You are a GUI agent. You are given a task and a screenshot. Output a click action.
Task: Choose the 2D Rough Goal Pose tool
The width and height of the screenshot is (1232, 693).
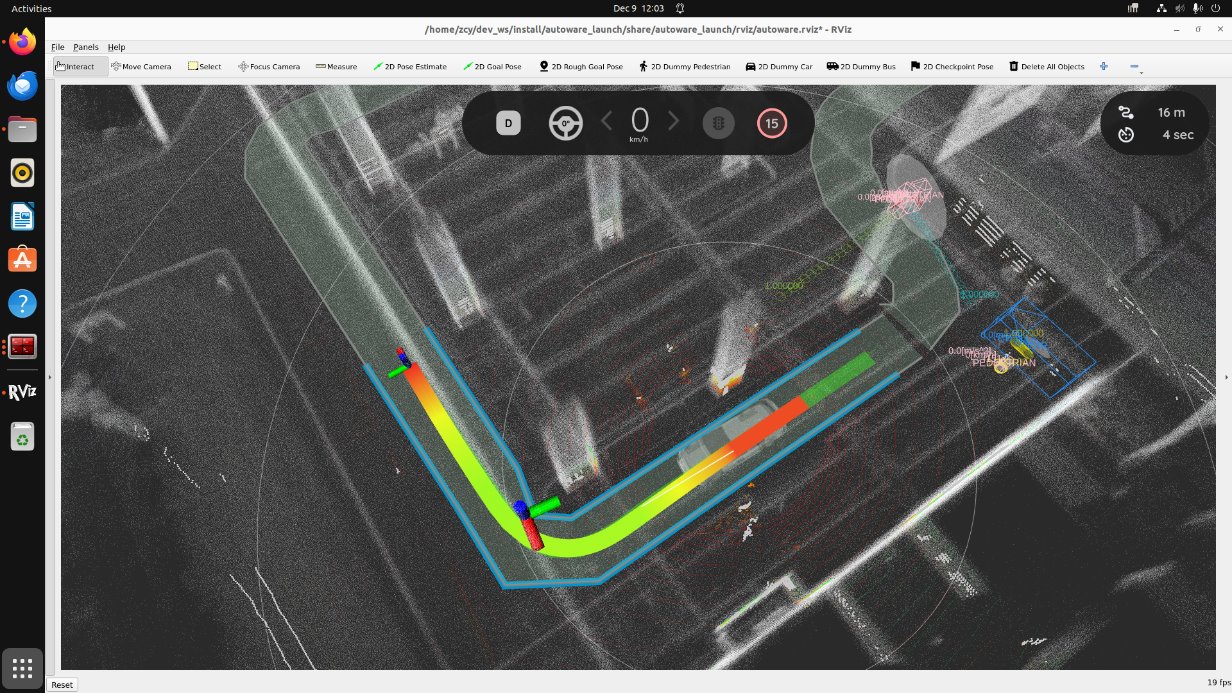click(x=581, y=67)
